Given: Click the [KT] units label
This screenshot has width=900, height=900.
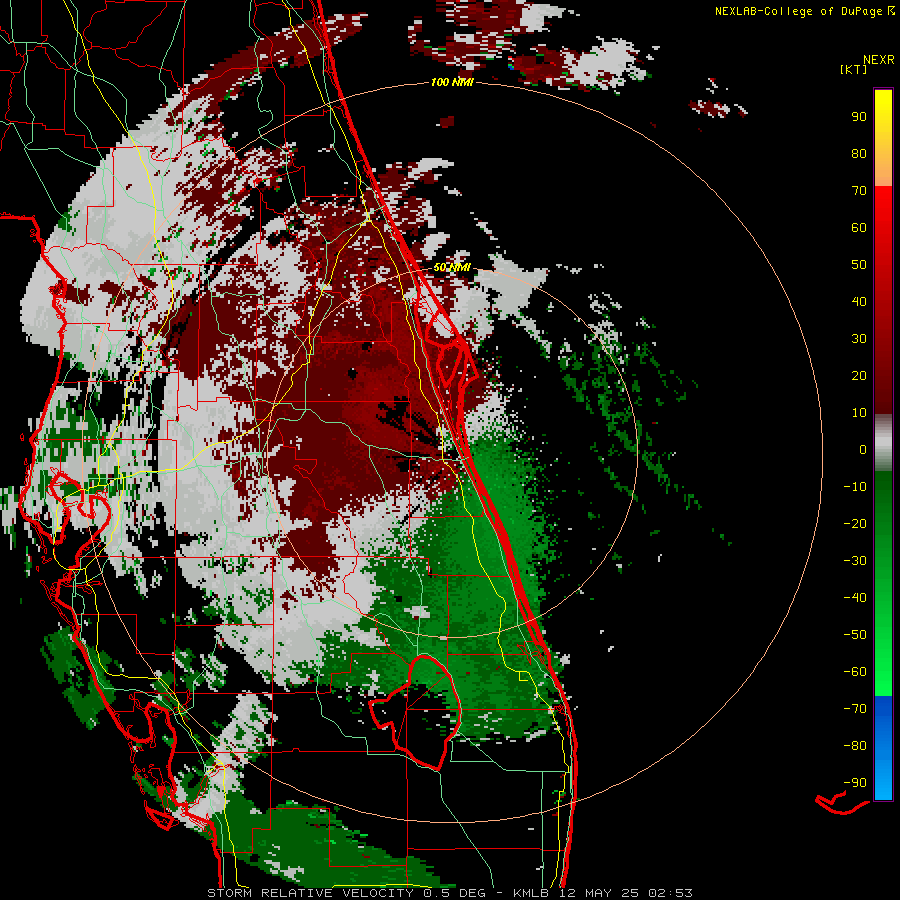Looking at the screenshot, I should [853, 69].
